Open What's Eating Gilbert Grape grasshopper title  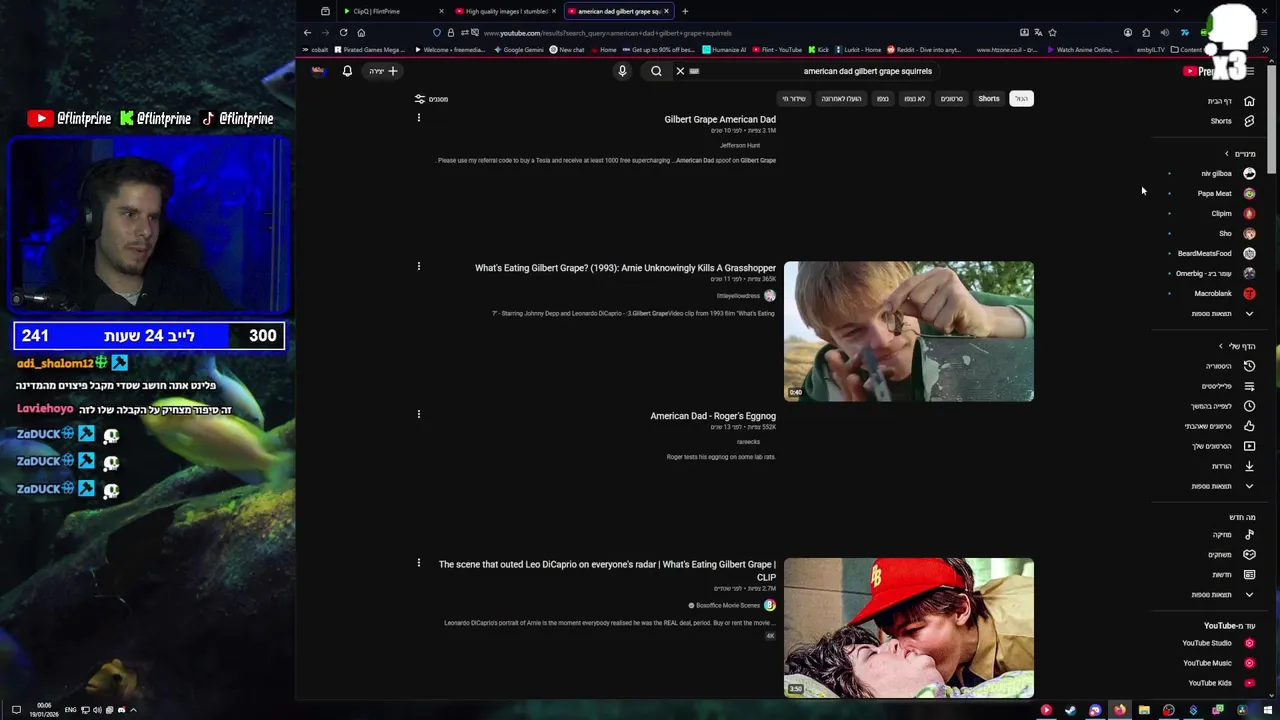point(625,268)
